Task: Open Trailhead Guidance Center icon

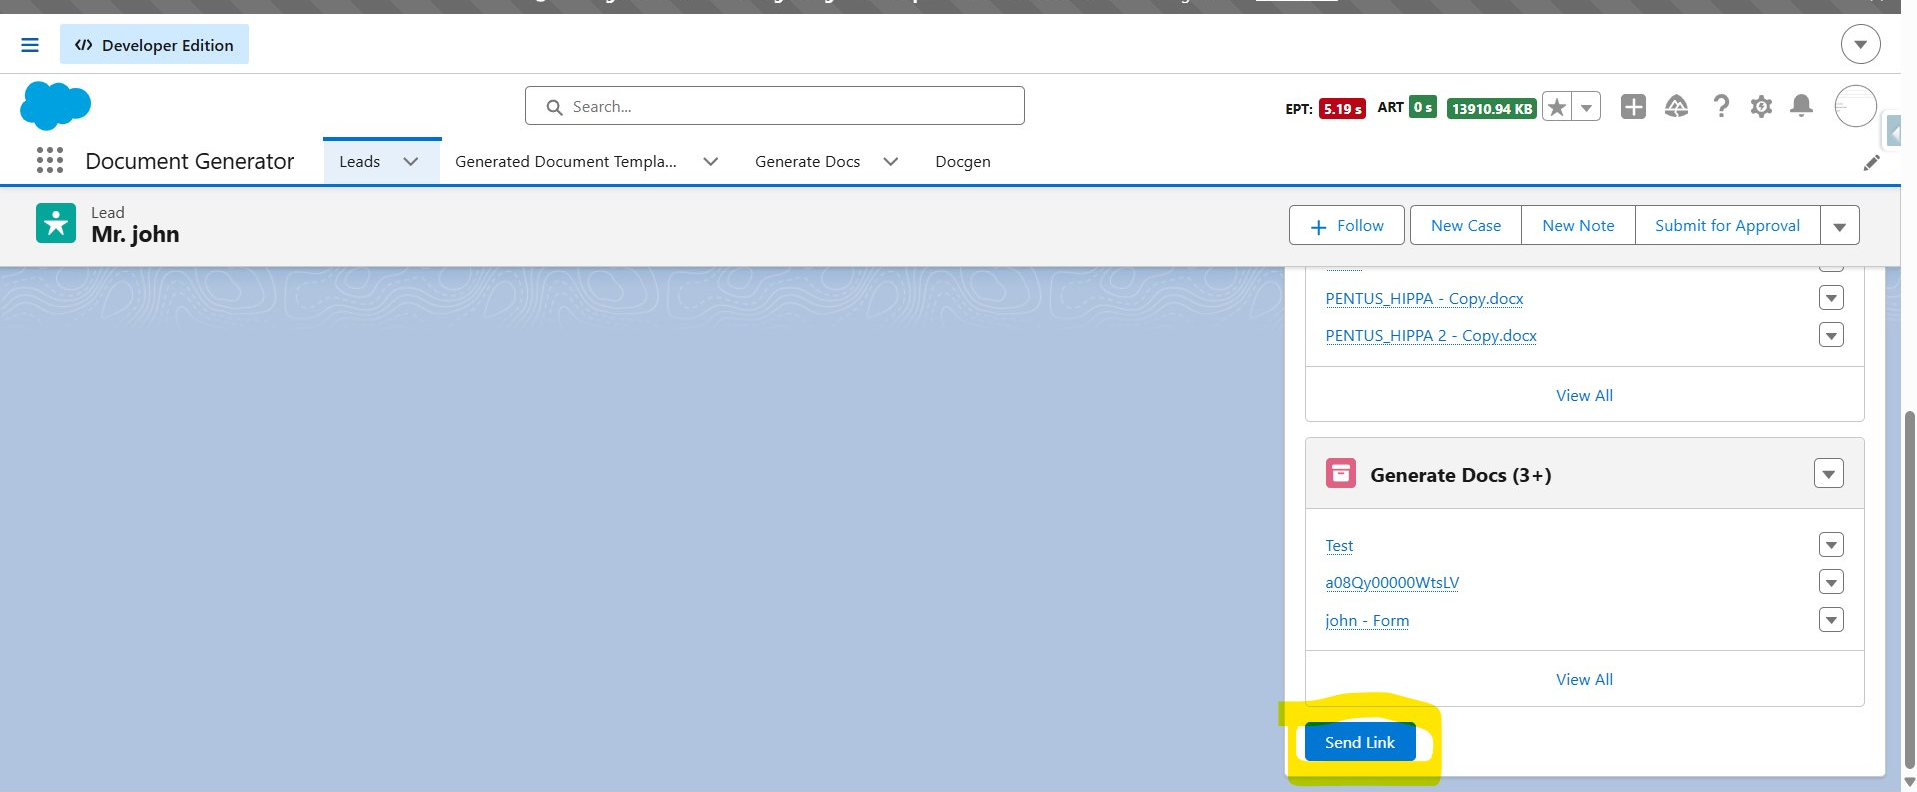Action: (1677, 106)
